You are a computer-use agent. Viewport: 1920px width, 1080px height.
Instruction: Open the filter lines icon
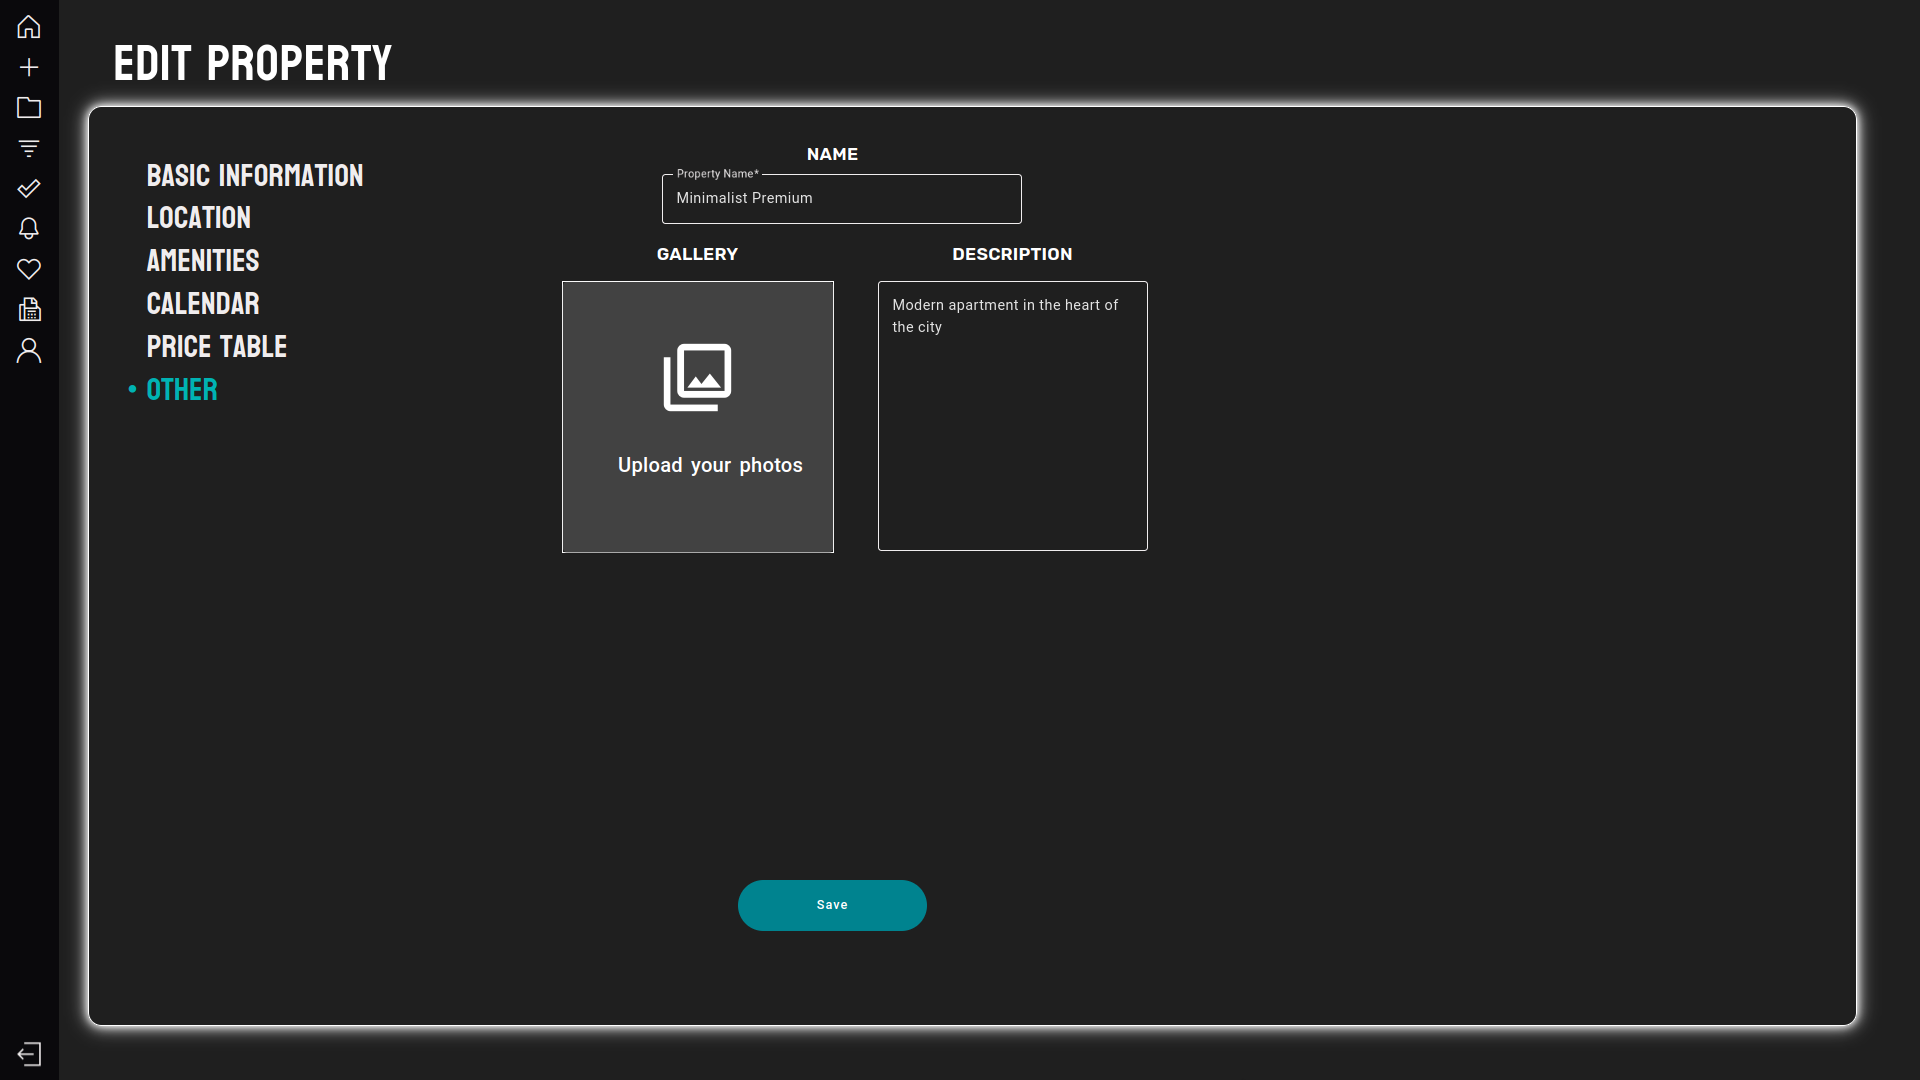point(29,148)
